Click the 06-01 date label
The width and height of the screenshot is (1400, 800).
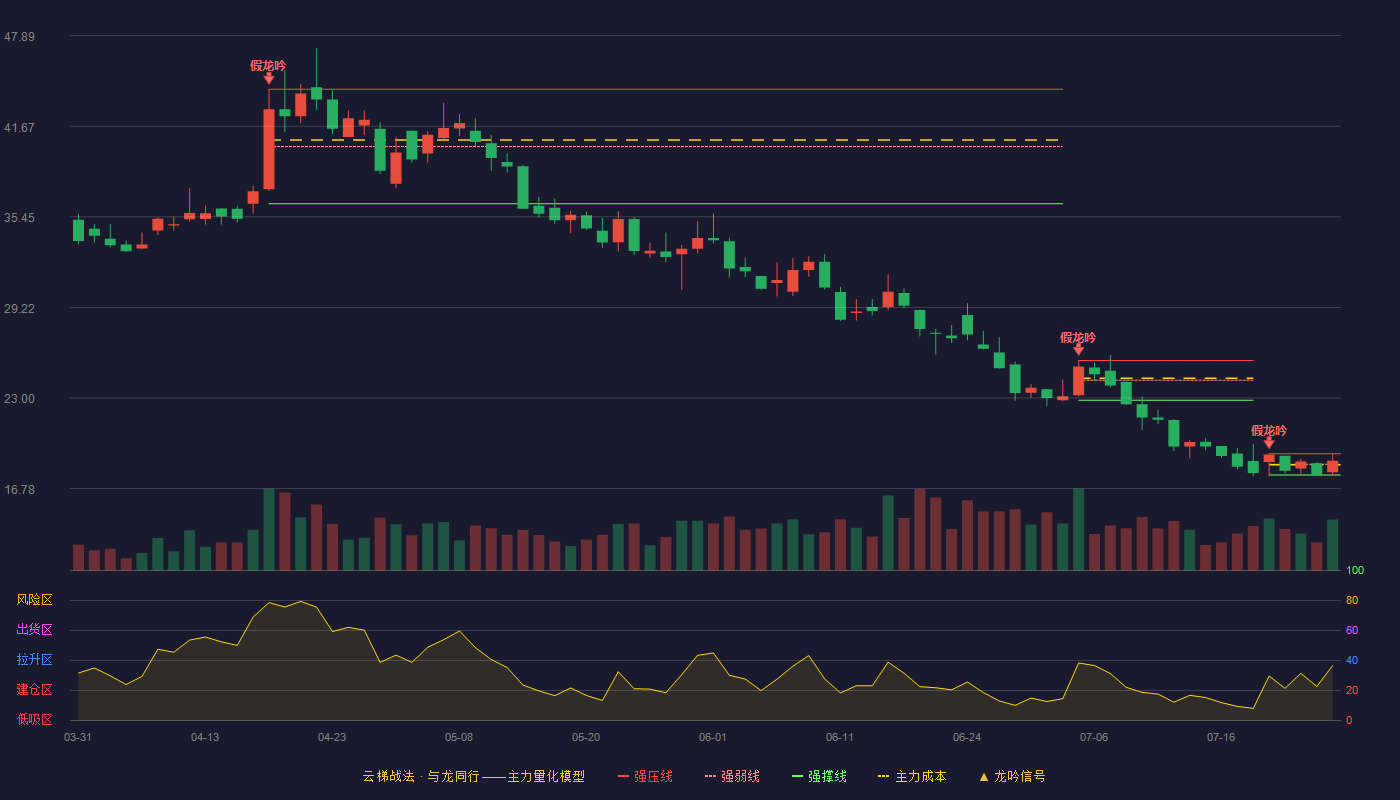coord(713,737)
